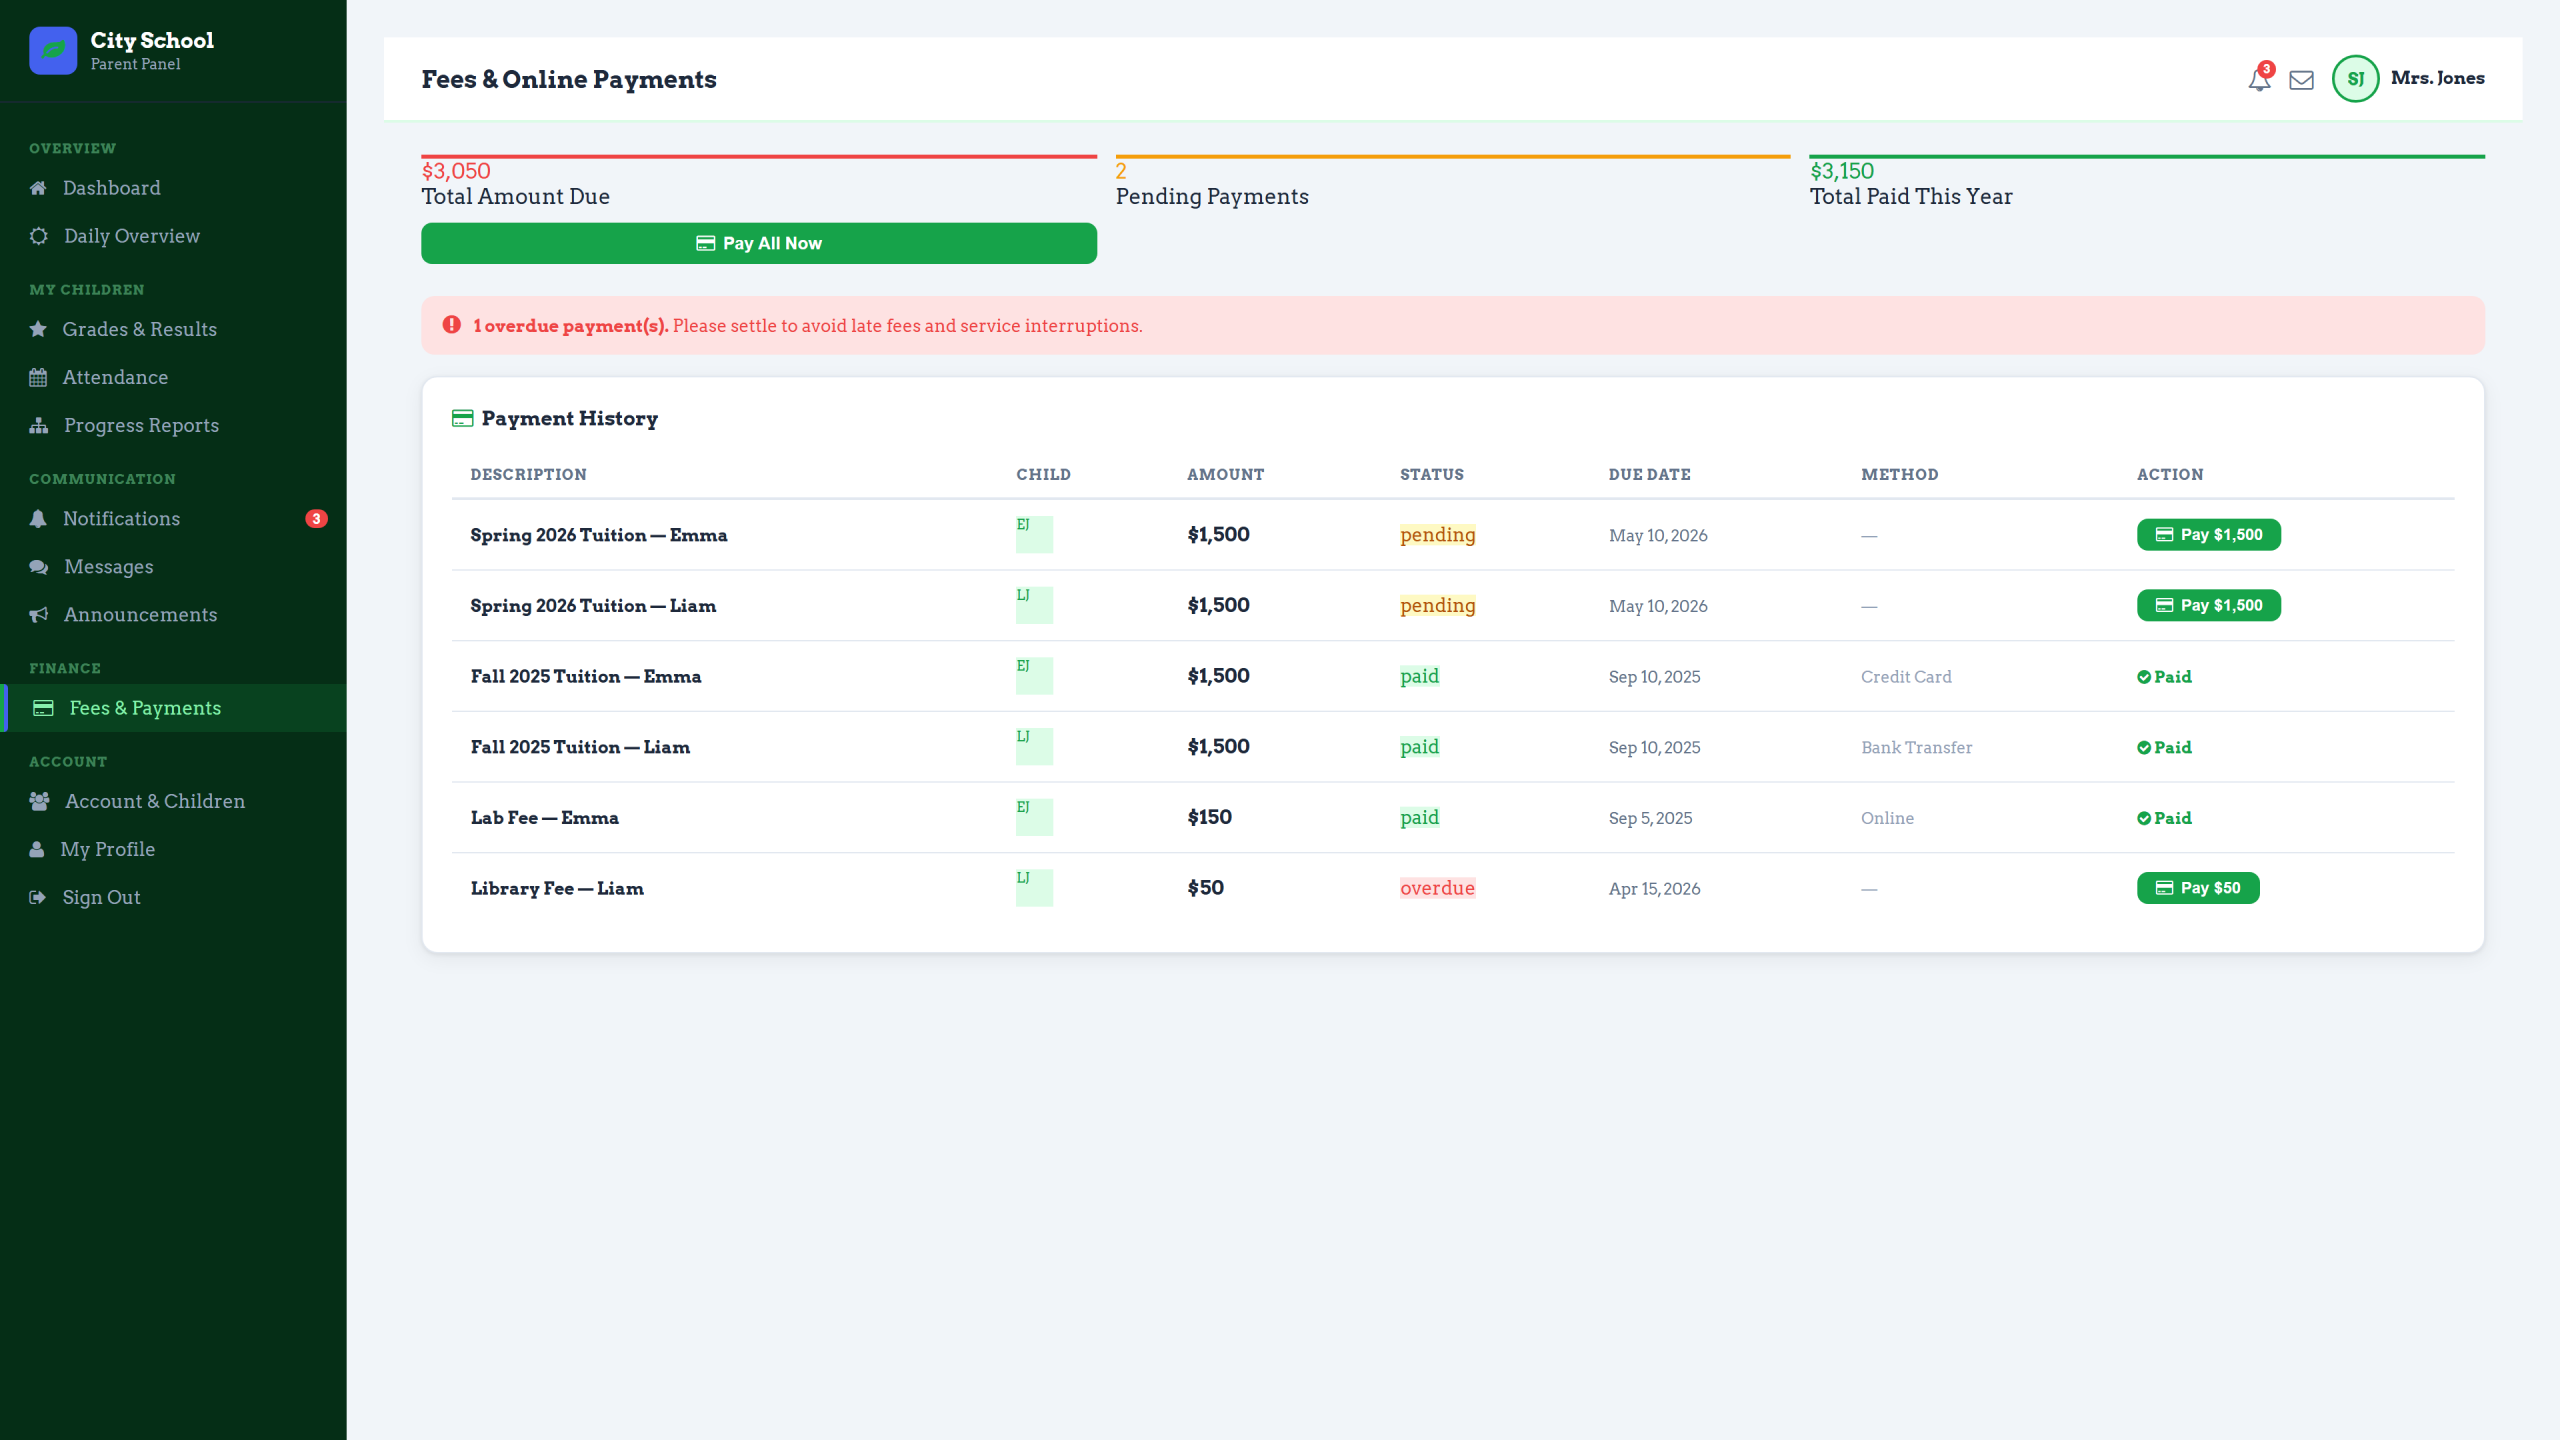Click the LJ child badge in Library Fee row
Viewport: 2560px width, 1440px height.
[x=1034, y=887]
